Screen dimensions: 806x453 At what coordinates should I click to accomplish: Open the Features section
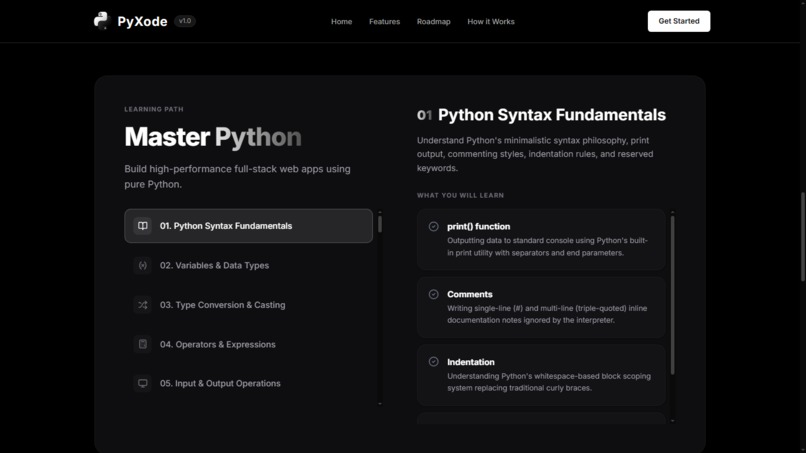pos(384,22)
